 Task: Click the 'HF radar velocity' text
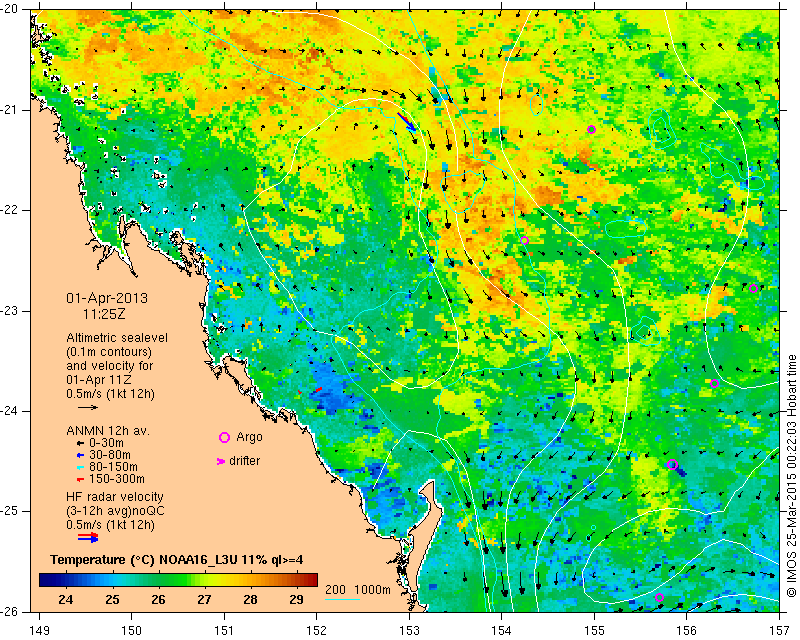(x=115, y=497)
